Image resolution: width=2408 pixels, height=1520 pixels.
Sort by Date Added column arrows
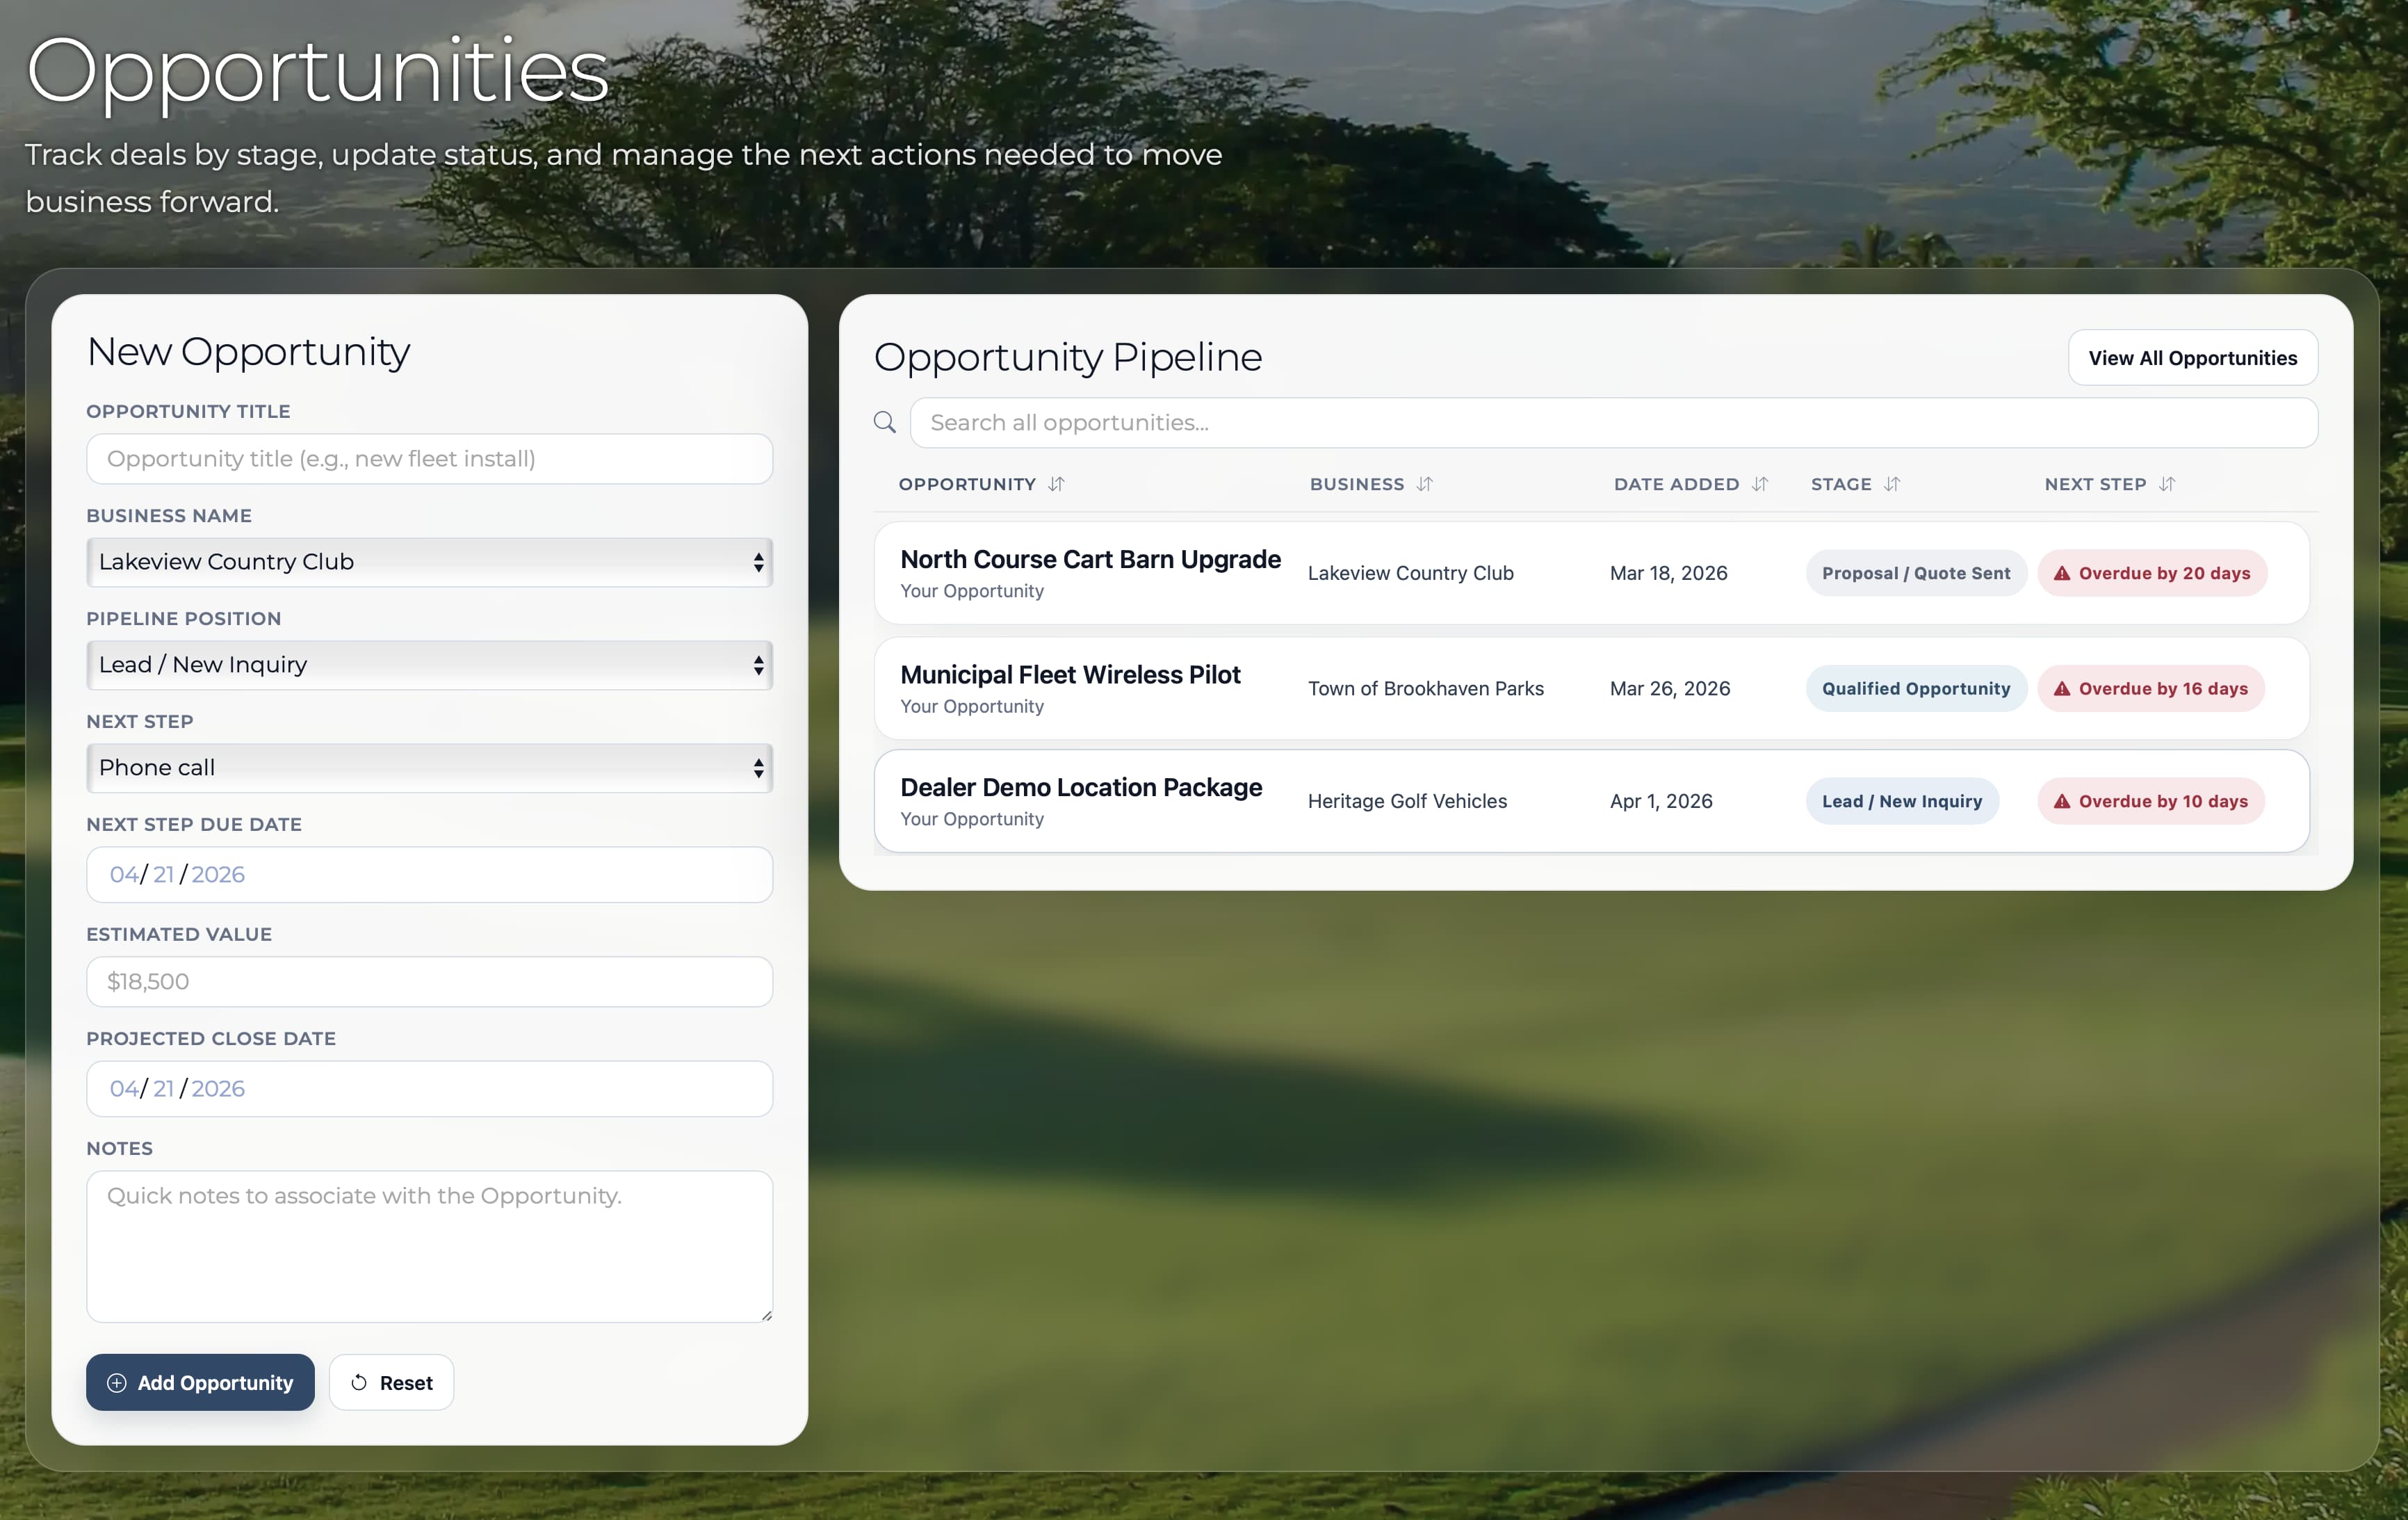tap(1760, 484)
